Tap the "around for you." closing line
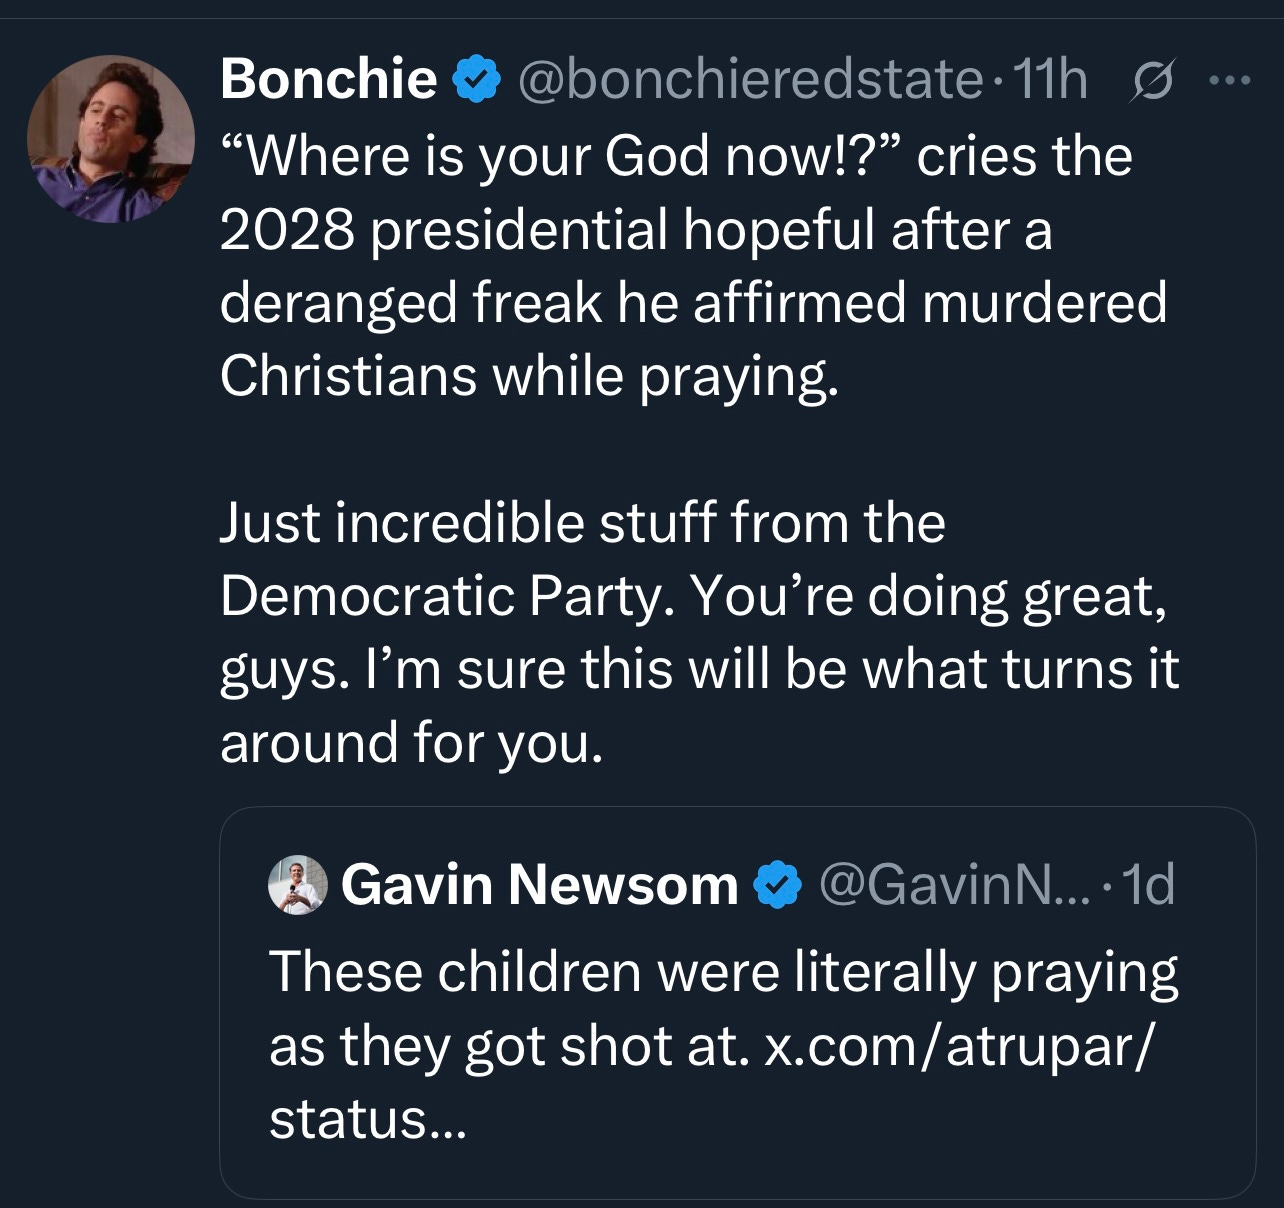The height and width of the screenshot is (1208, 1284). [x=412, y=743]
